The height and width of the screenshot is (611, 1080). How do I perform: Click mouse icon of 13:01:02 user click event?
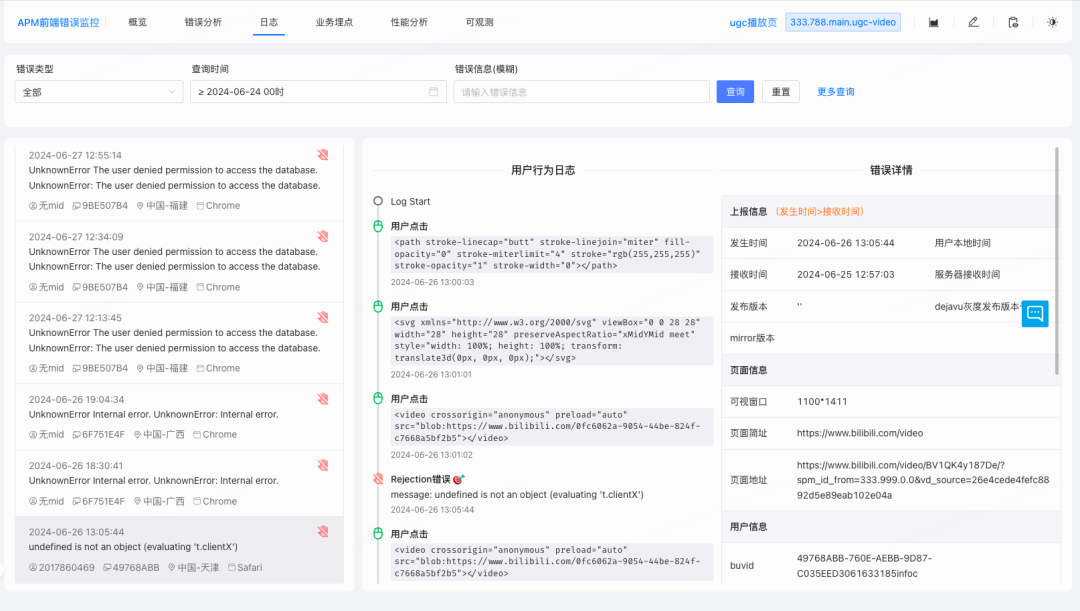pyautogui.click(x=378, y=398)
